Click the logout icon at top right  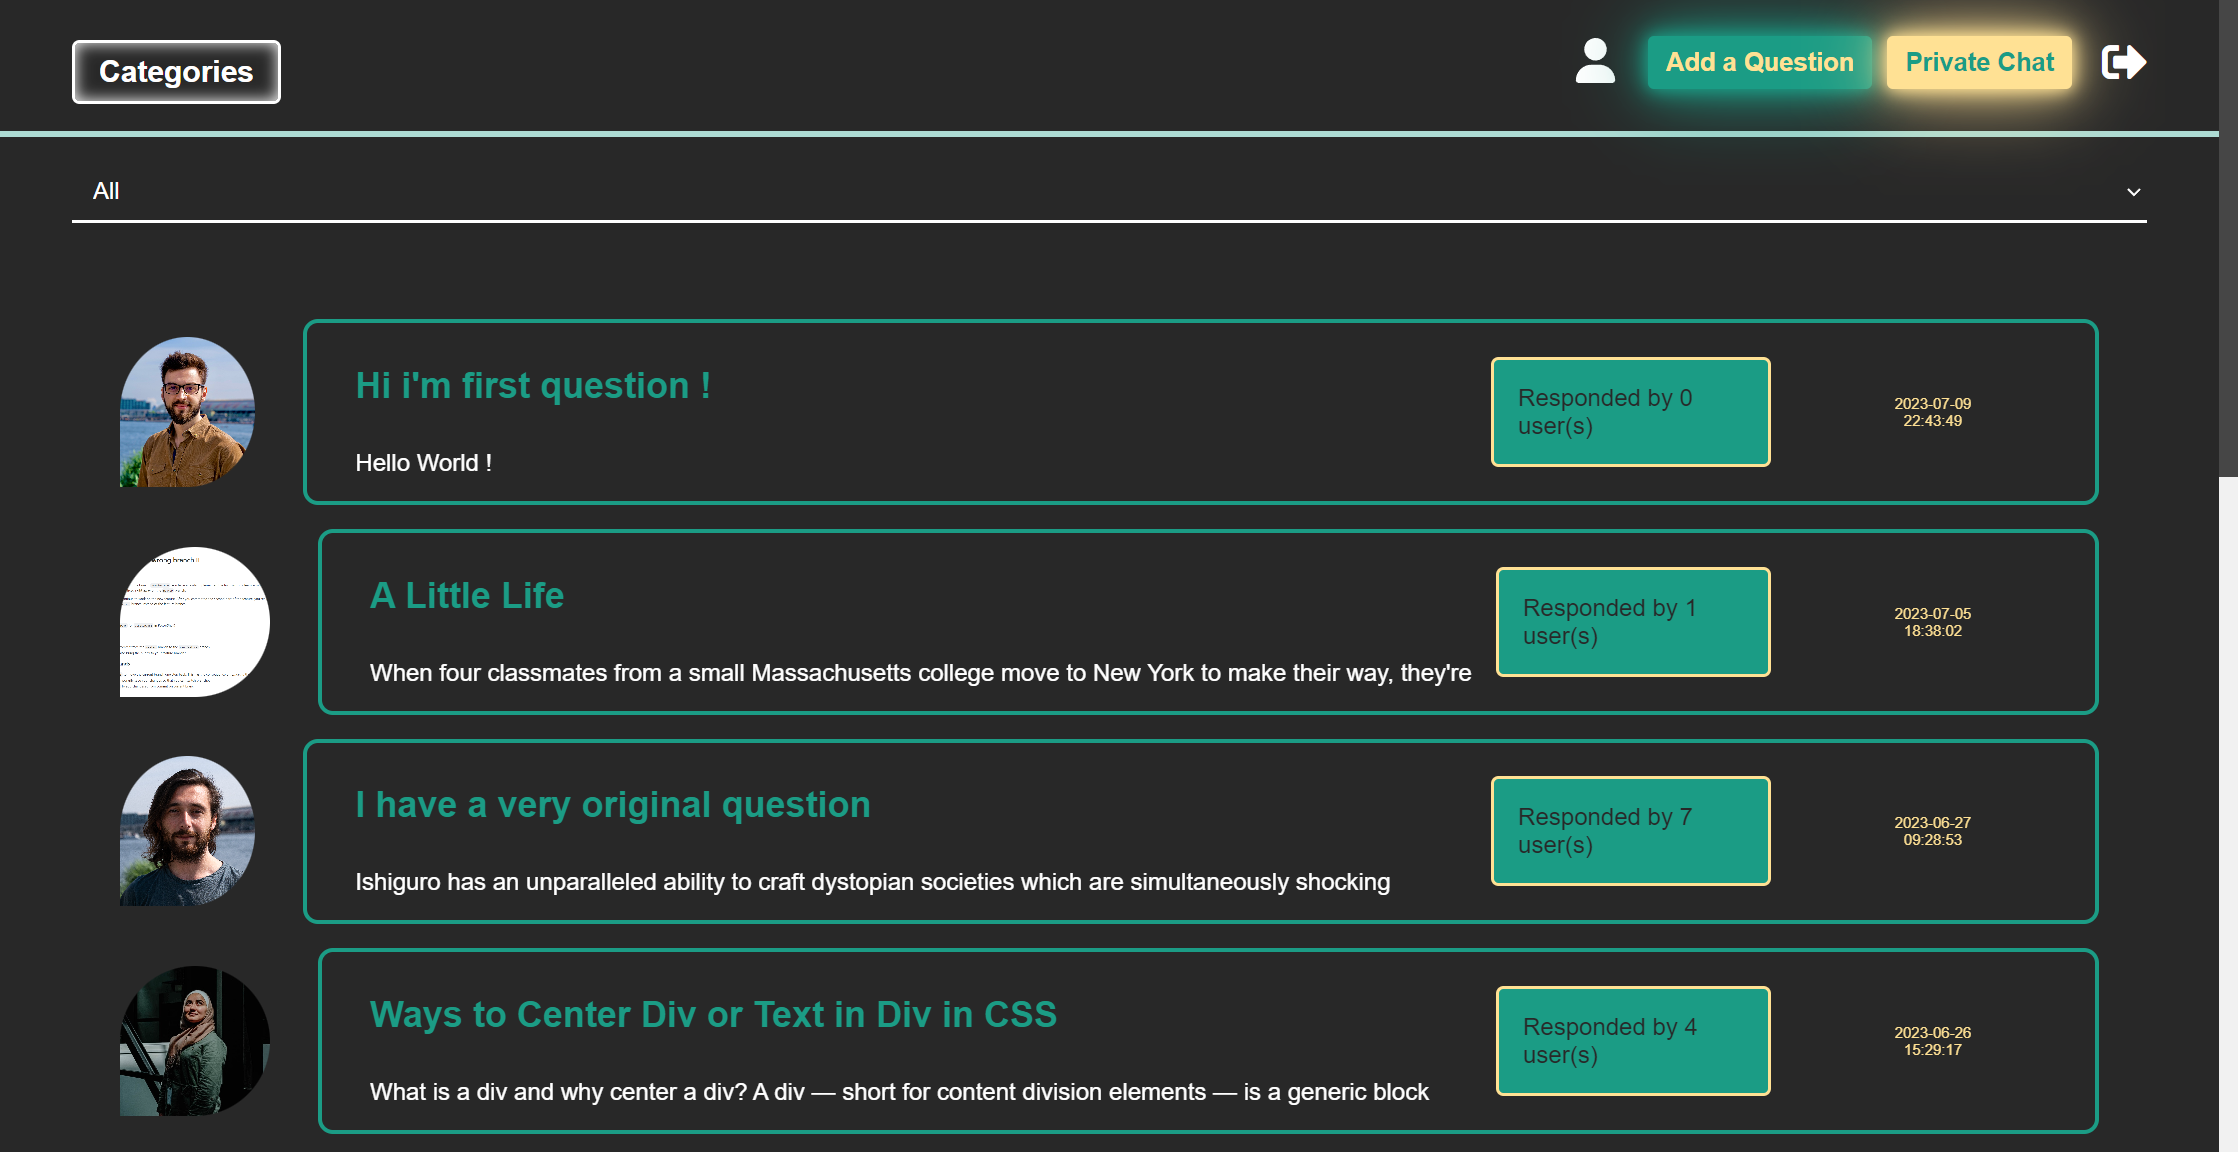pos(2123,61)
